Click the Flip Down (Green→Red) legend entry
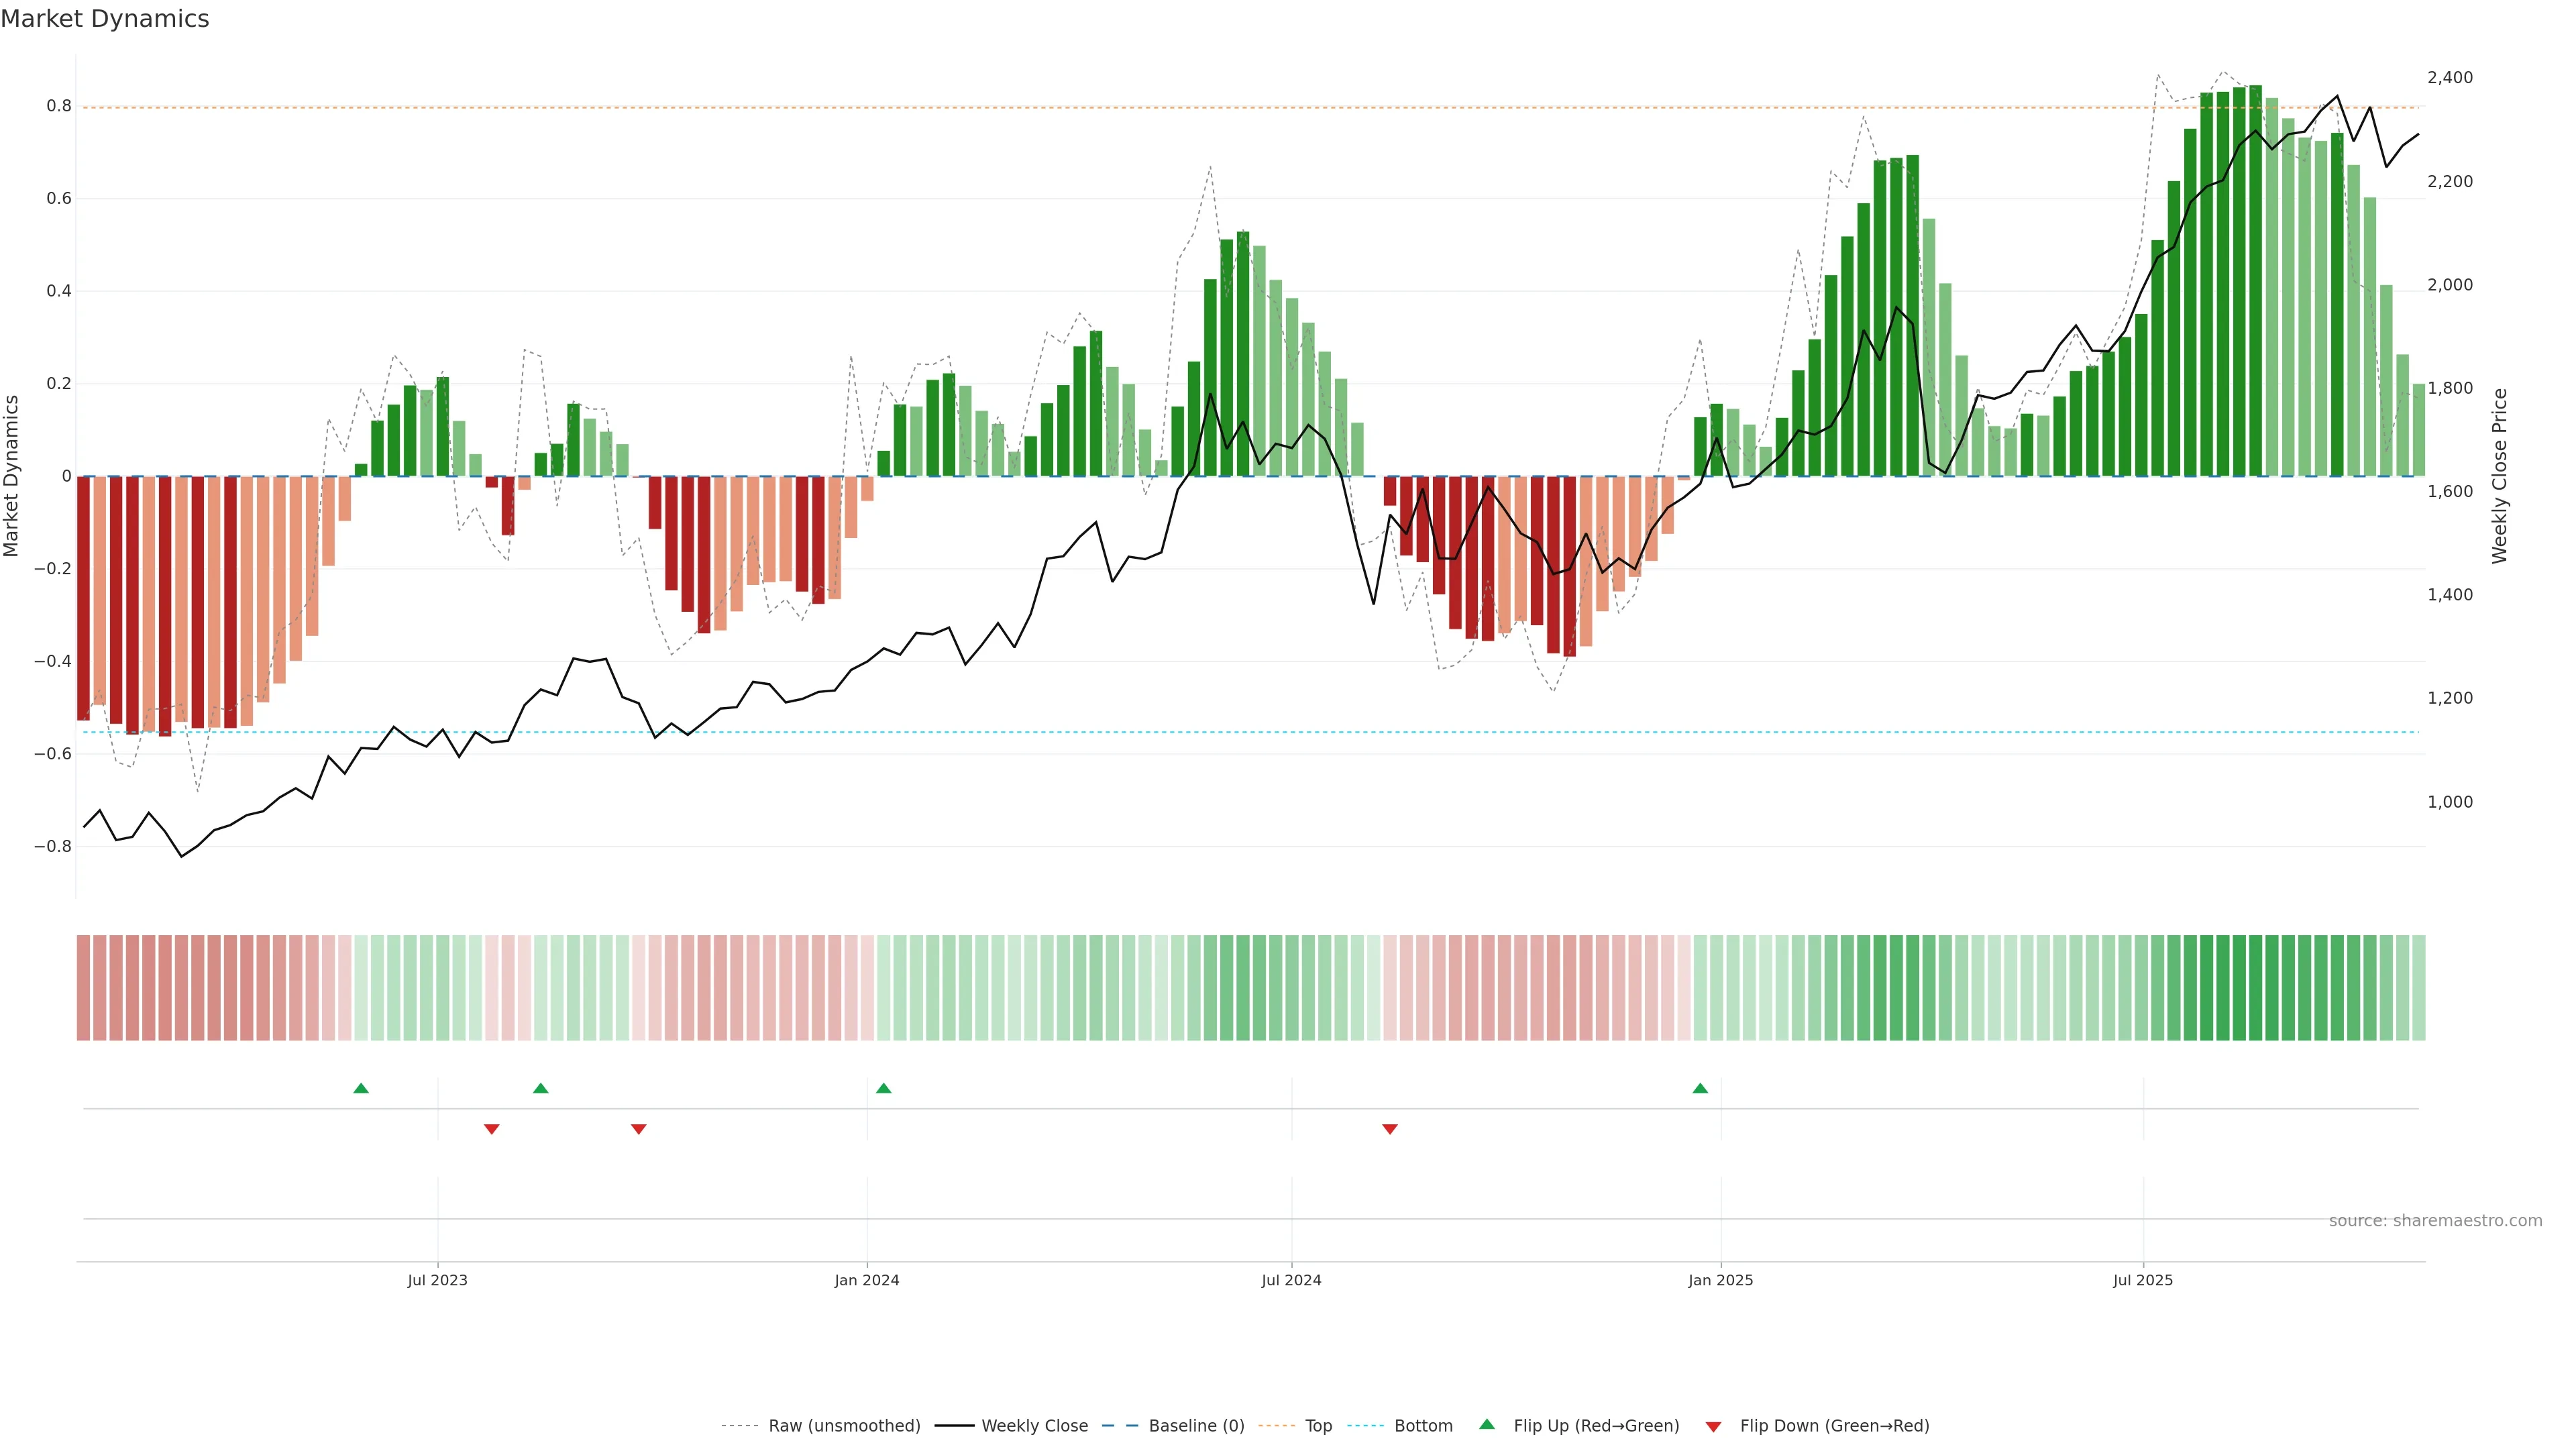 pyautogui.click(x=1834, y=1426)
